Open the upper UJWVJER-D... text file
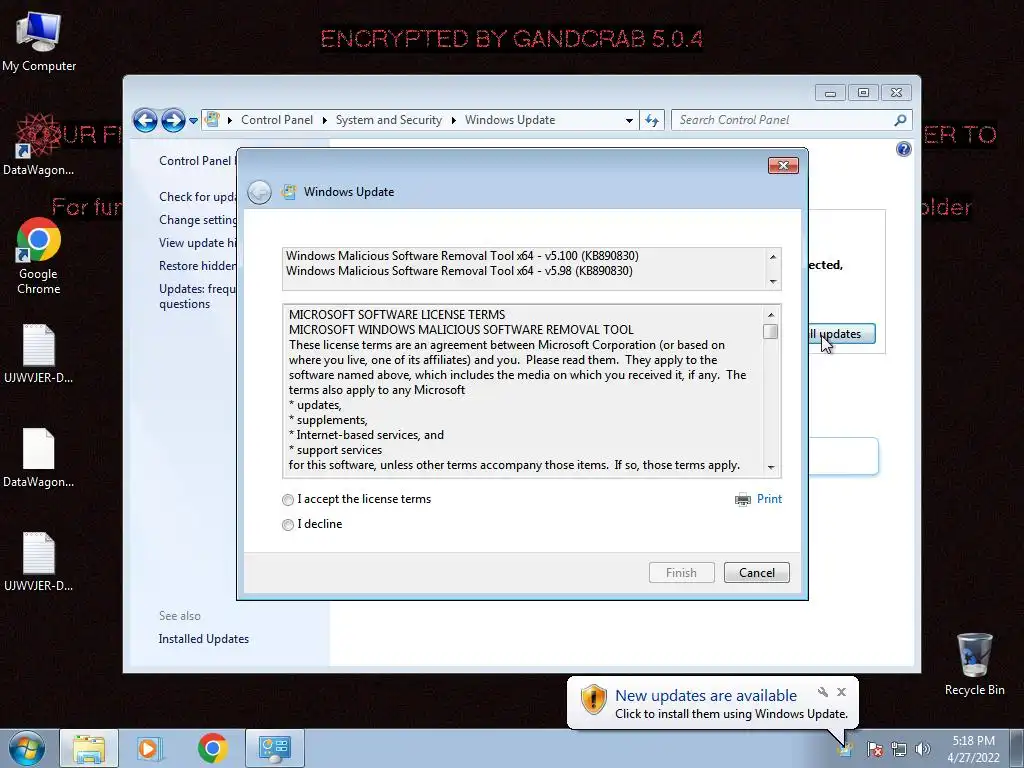1024x768 pixels. pos(39,353)
